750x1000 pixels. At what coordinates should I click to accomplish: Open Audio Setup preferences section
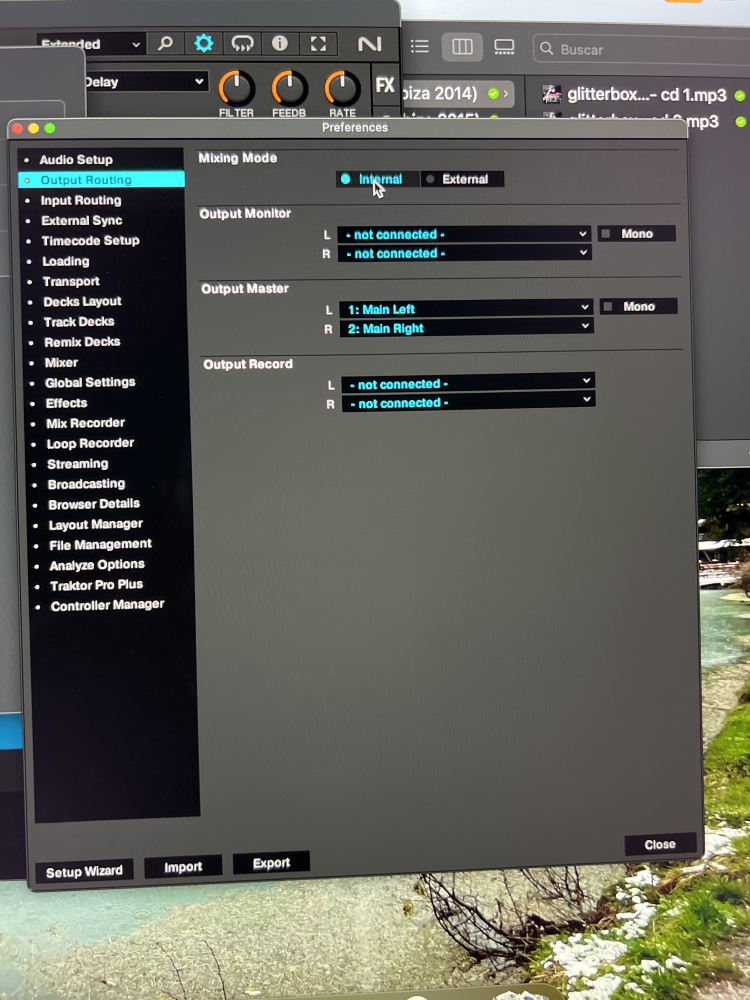tap(76, 159)
